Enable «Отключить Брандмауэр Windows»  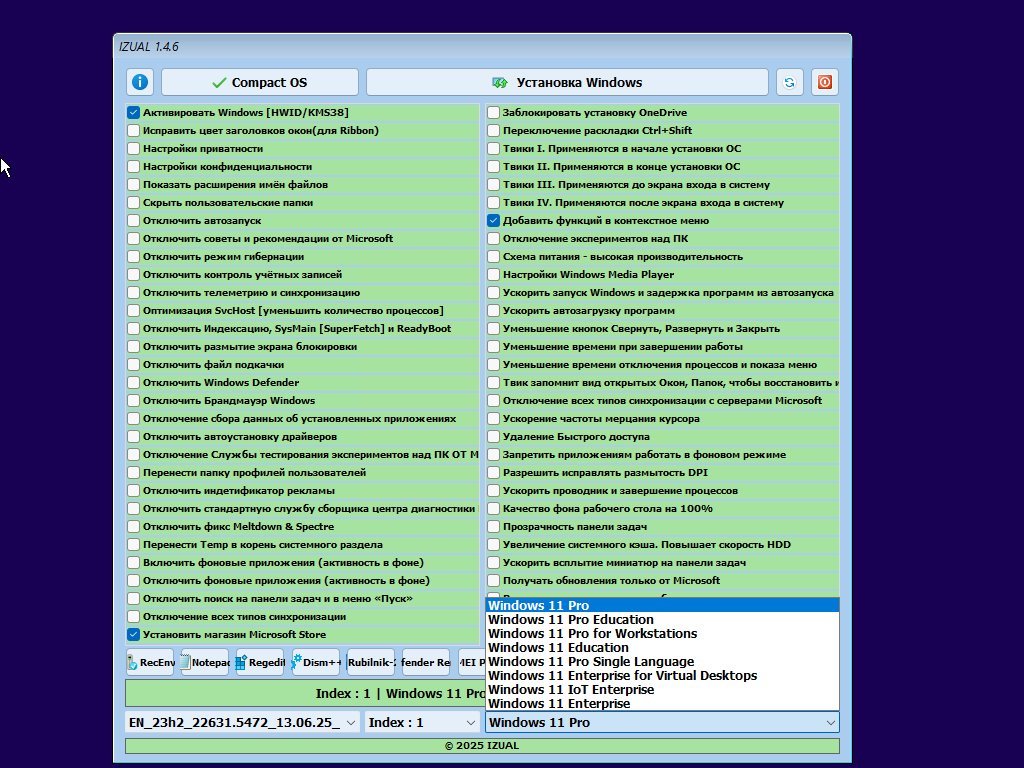tap(133, 400)
